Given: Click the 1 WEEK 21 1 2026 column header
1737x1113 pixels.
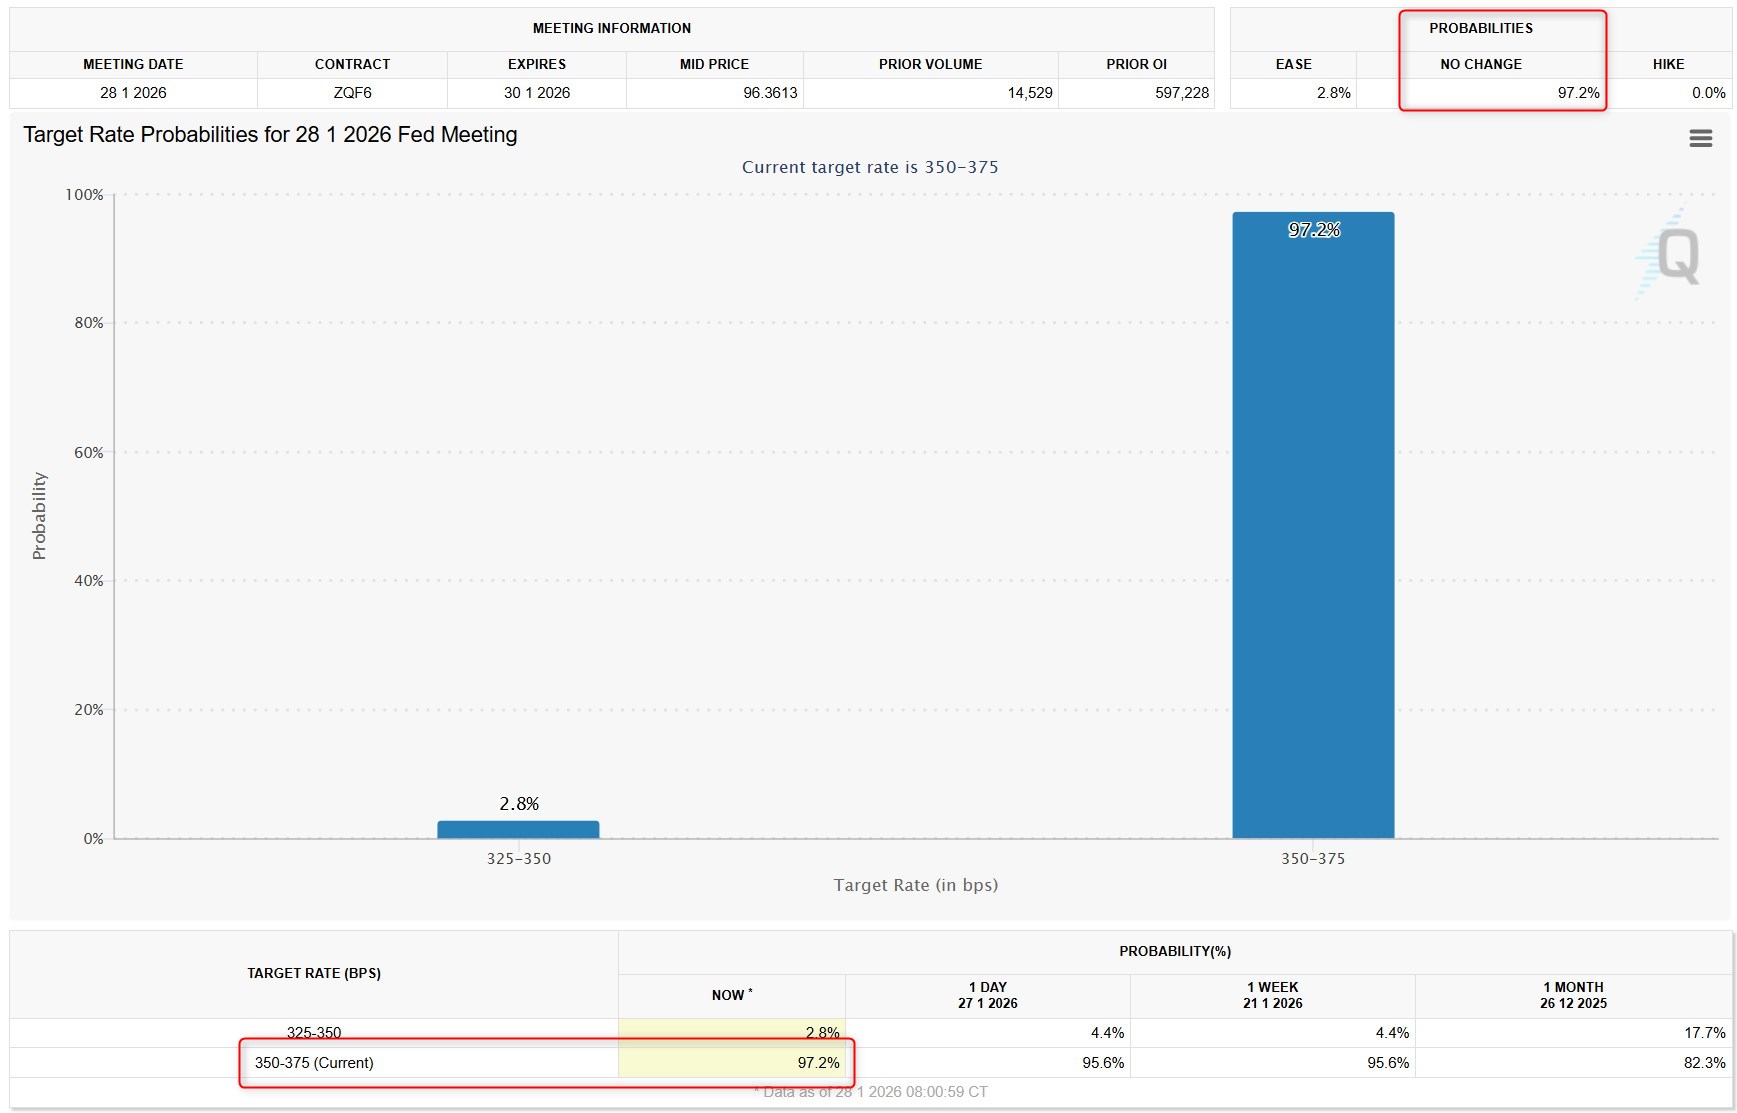Looking at the screenshot, I should point(1272,995).
